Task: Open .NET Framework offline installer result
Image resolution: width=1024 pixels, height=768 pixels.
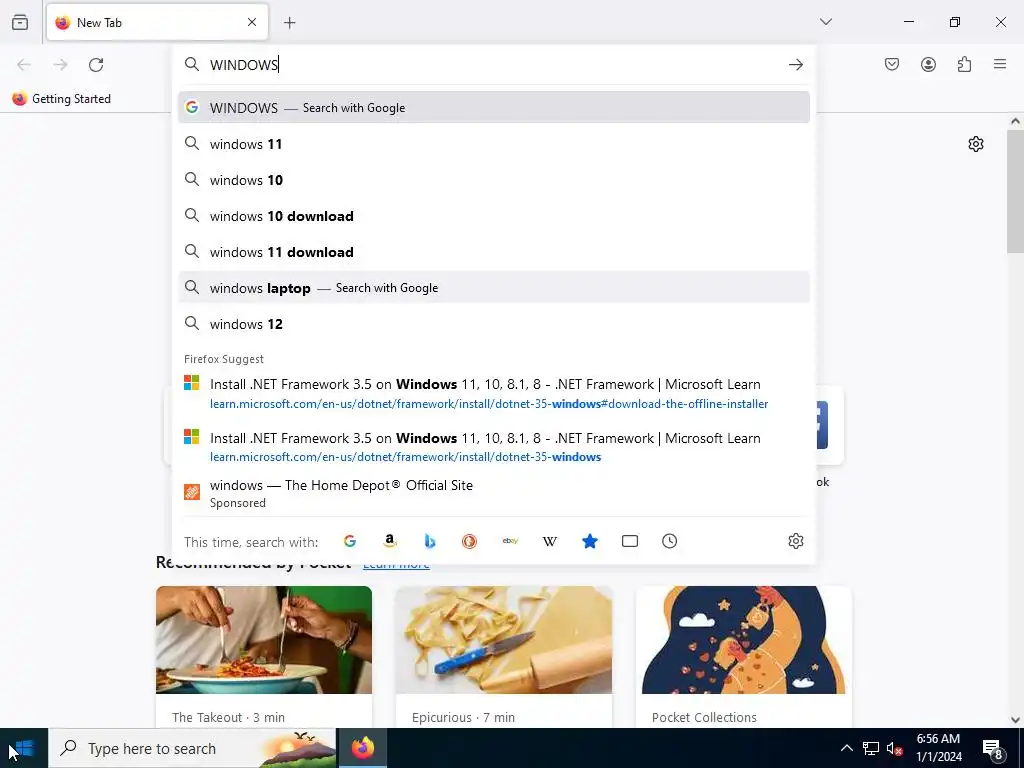Action: tap(494, 393)
